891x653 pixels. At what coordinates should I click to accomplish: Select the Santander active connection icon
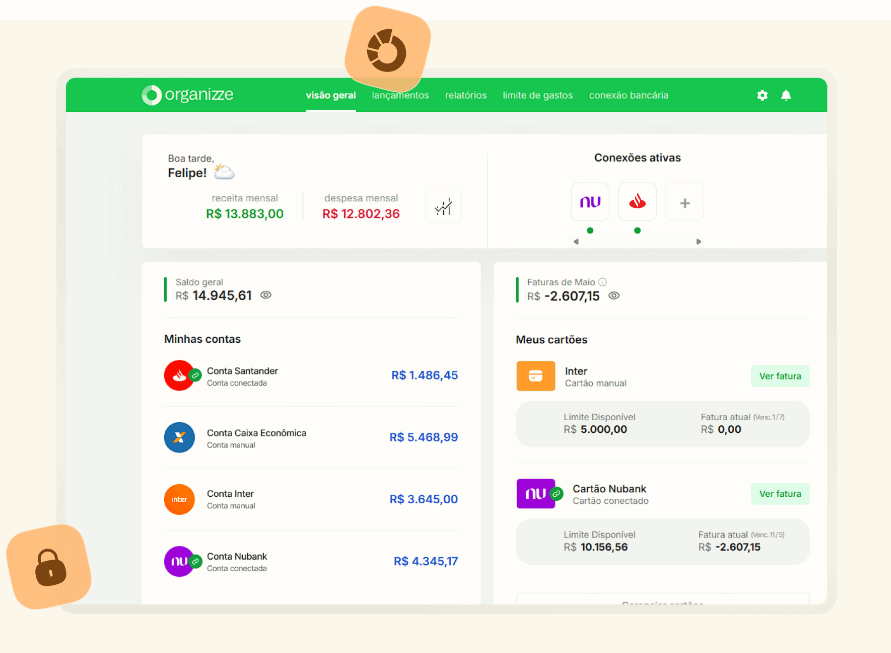[637, 202]
